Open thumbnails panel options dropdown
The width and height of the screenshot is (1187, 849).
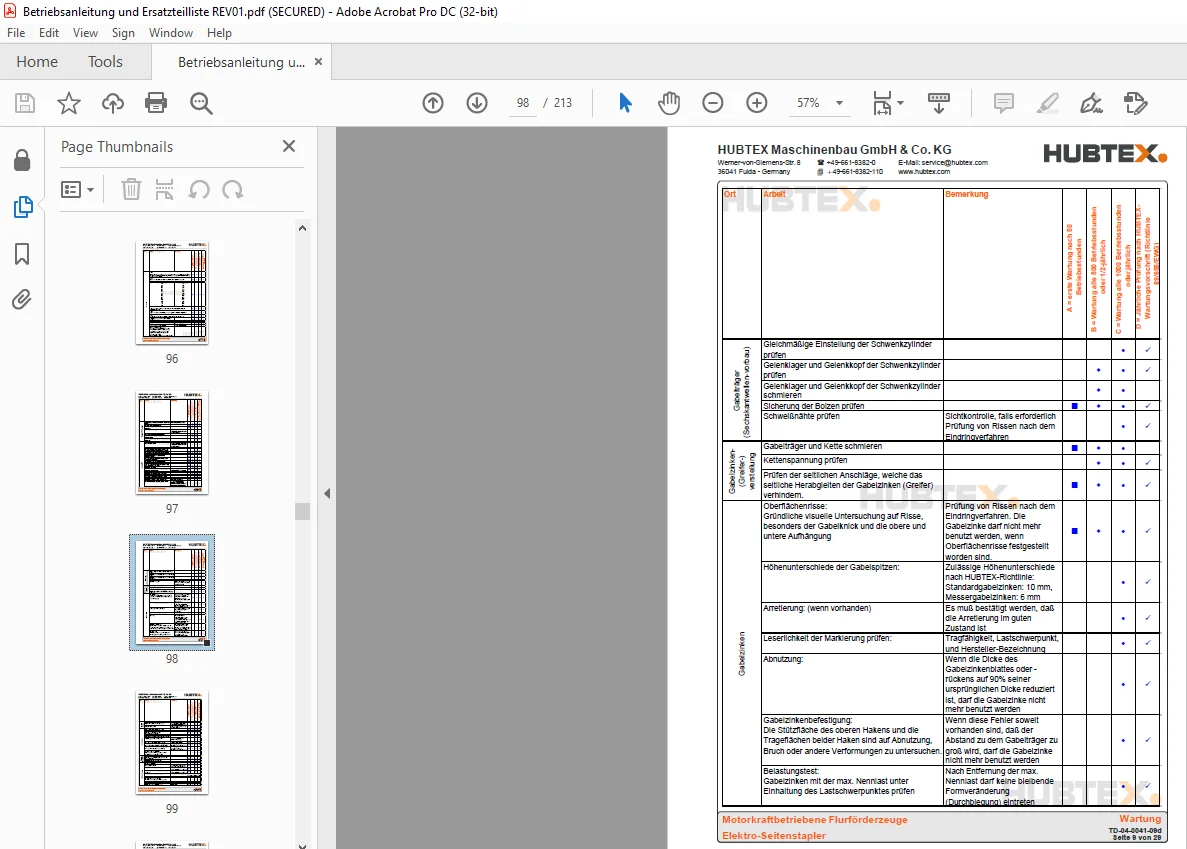77,189
